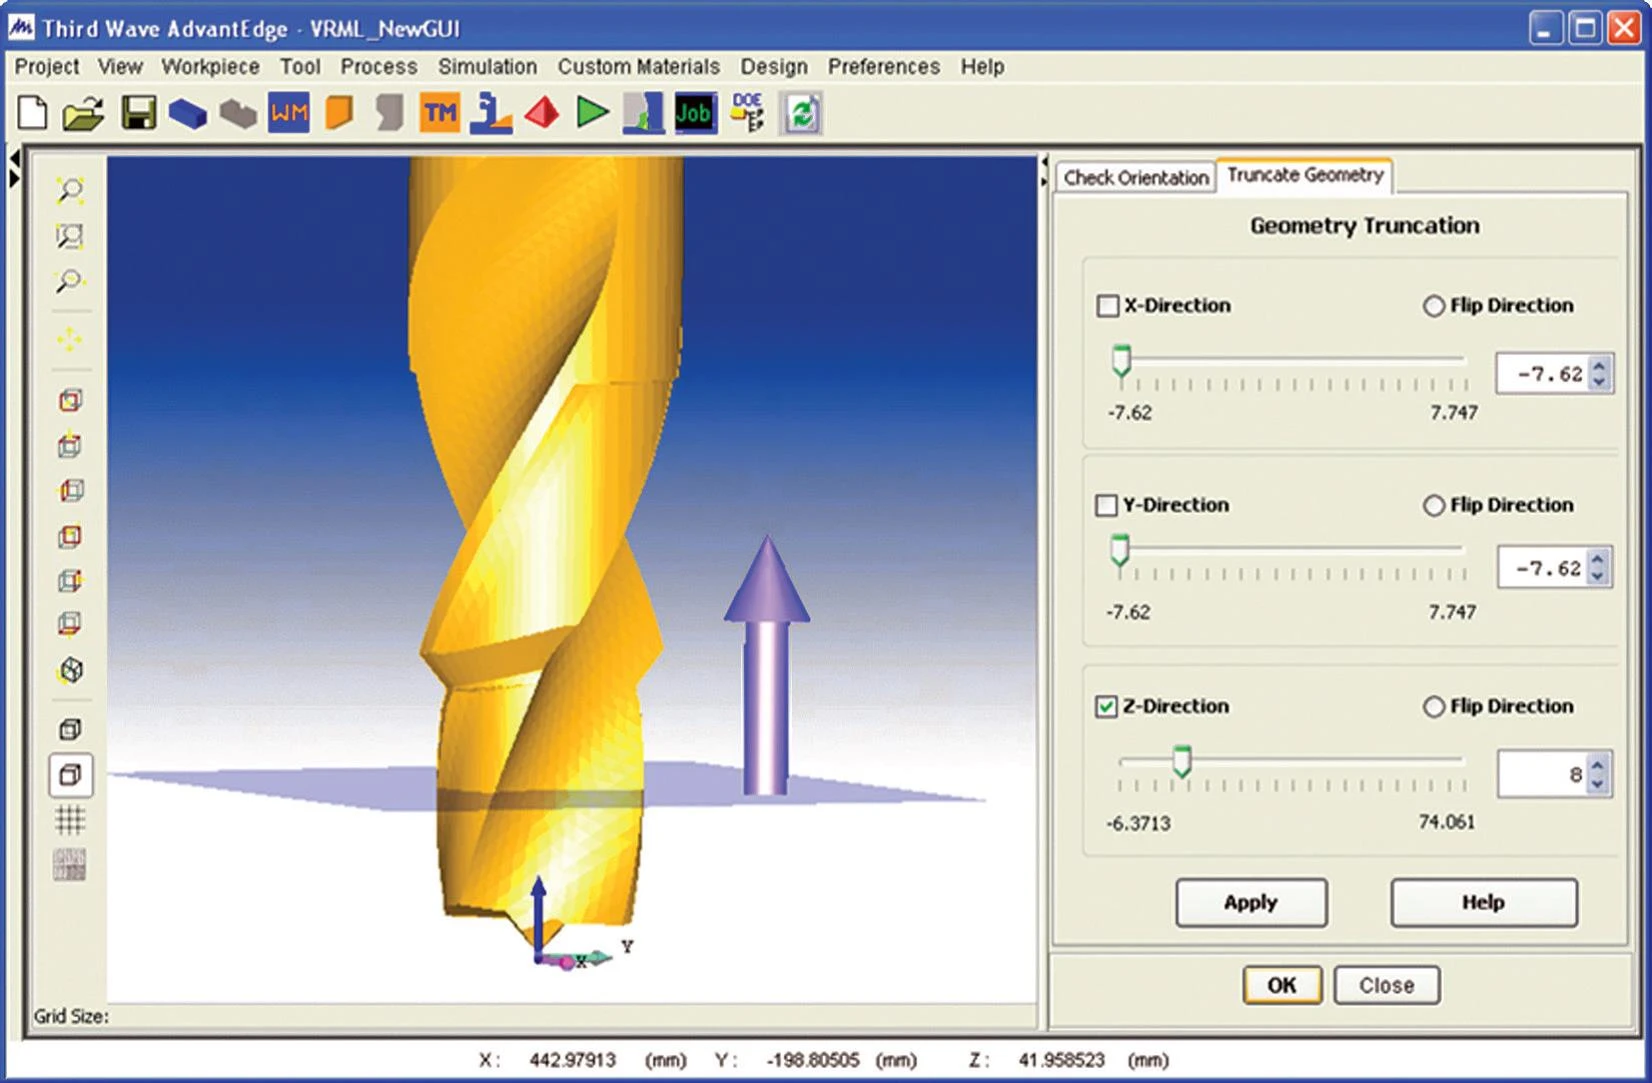
Task: Open the Simulation menu
Action: click(x=487, y=67)
